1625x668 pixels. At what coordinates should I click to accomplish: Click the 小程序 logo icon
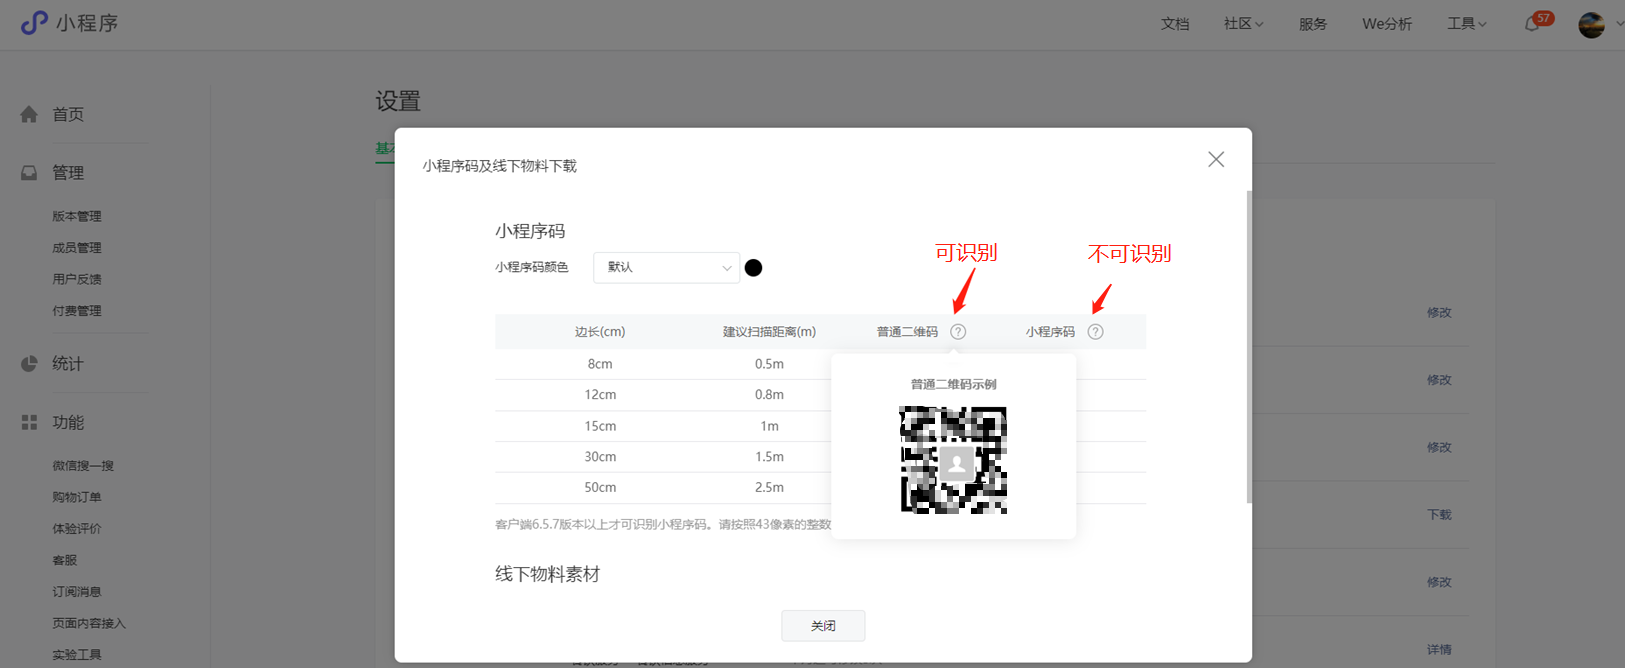coord(34,22)
